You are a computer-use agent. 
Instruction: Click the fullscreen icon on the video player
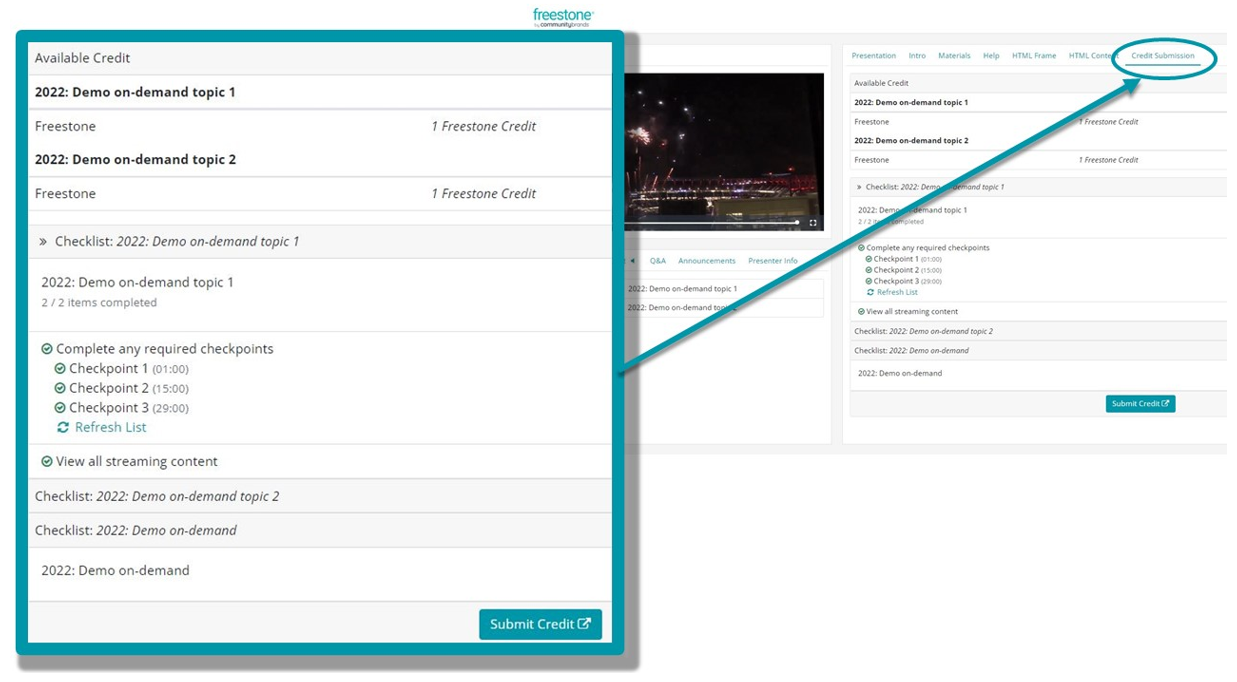[812, 223]
